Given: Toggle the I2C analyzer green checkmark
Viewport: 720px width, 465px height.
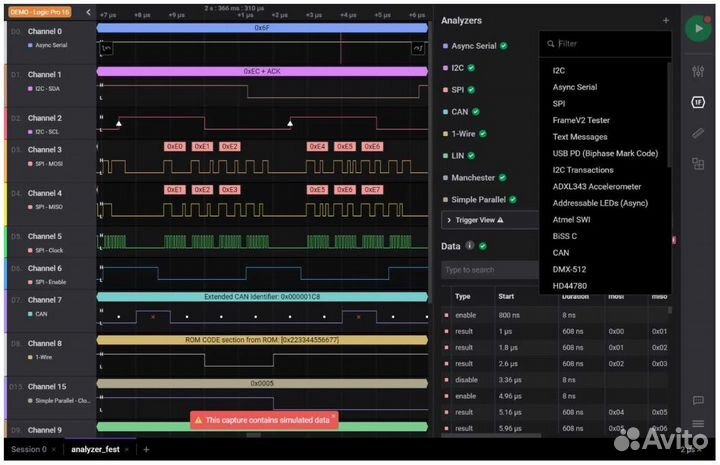Looking at the screenshot, I should click(471, 68).
